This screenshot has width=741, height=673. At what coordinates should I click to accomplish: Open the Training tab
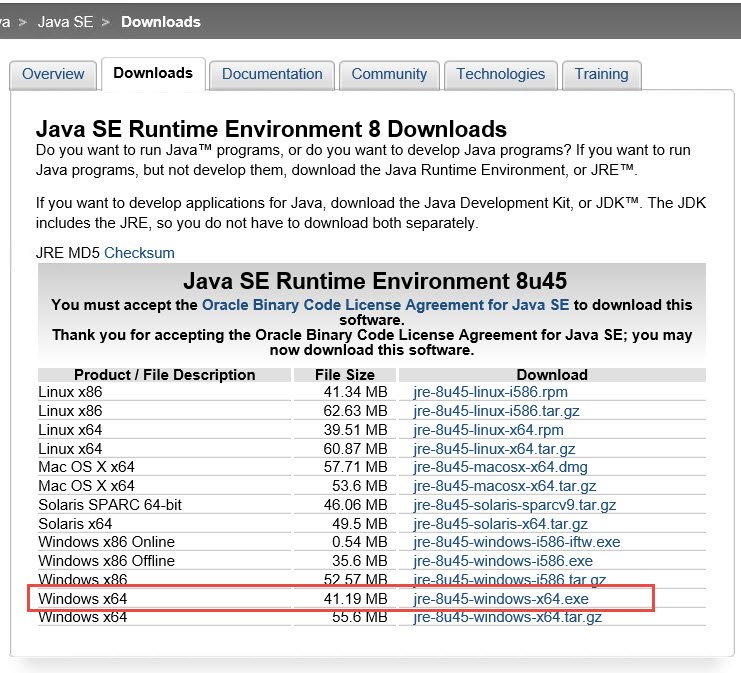coord(601,74)
